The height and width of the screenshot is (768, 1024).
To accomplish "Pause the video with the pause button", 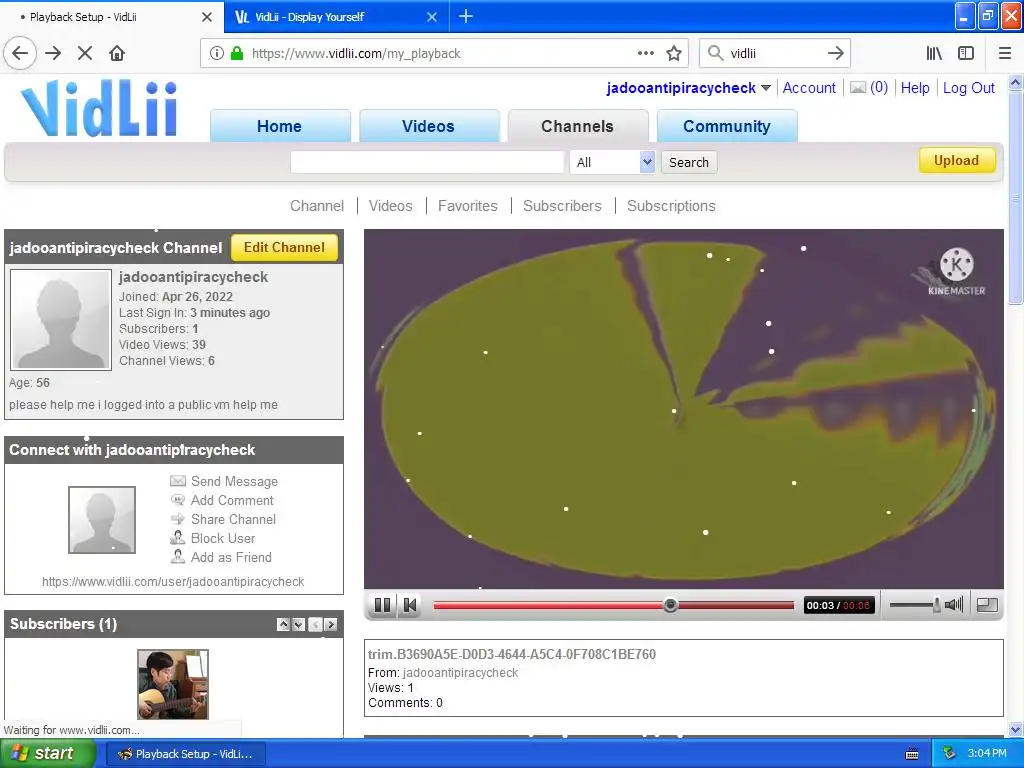I will tap(383, 605).
